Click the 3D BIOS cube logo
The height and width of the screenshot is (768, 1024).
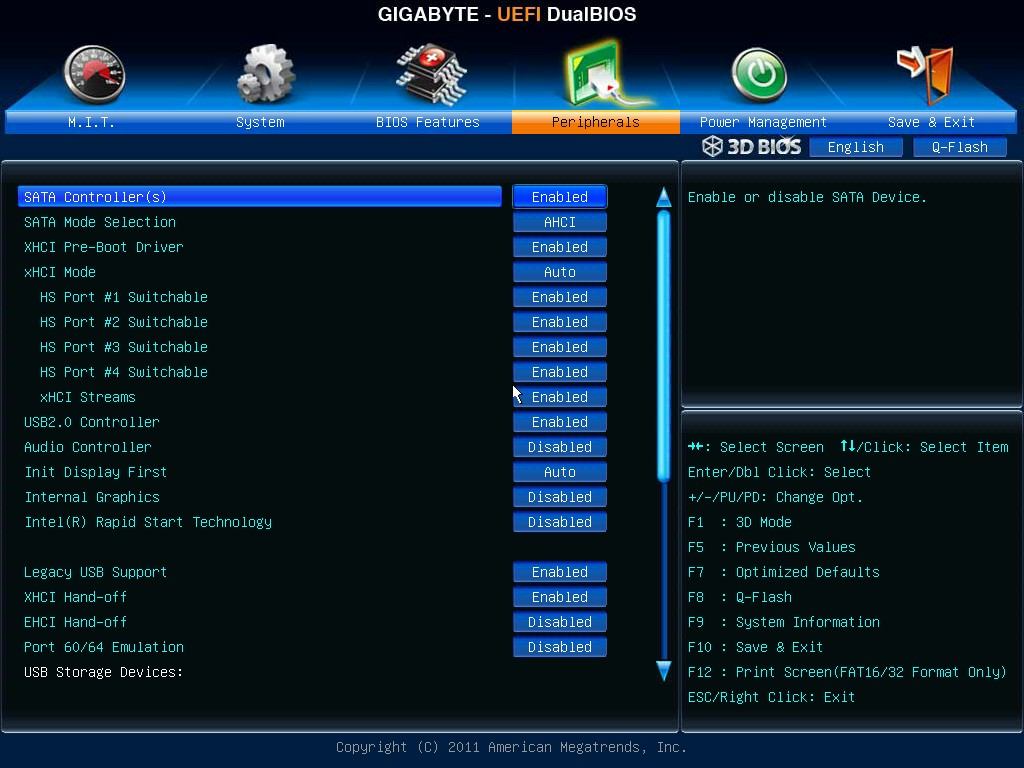[x=712, y=146]
